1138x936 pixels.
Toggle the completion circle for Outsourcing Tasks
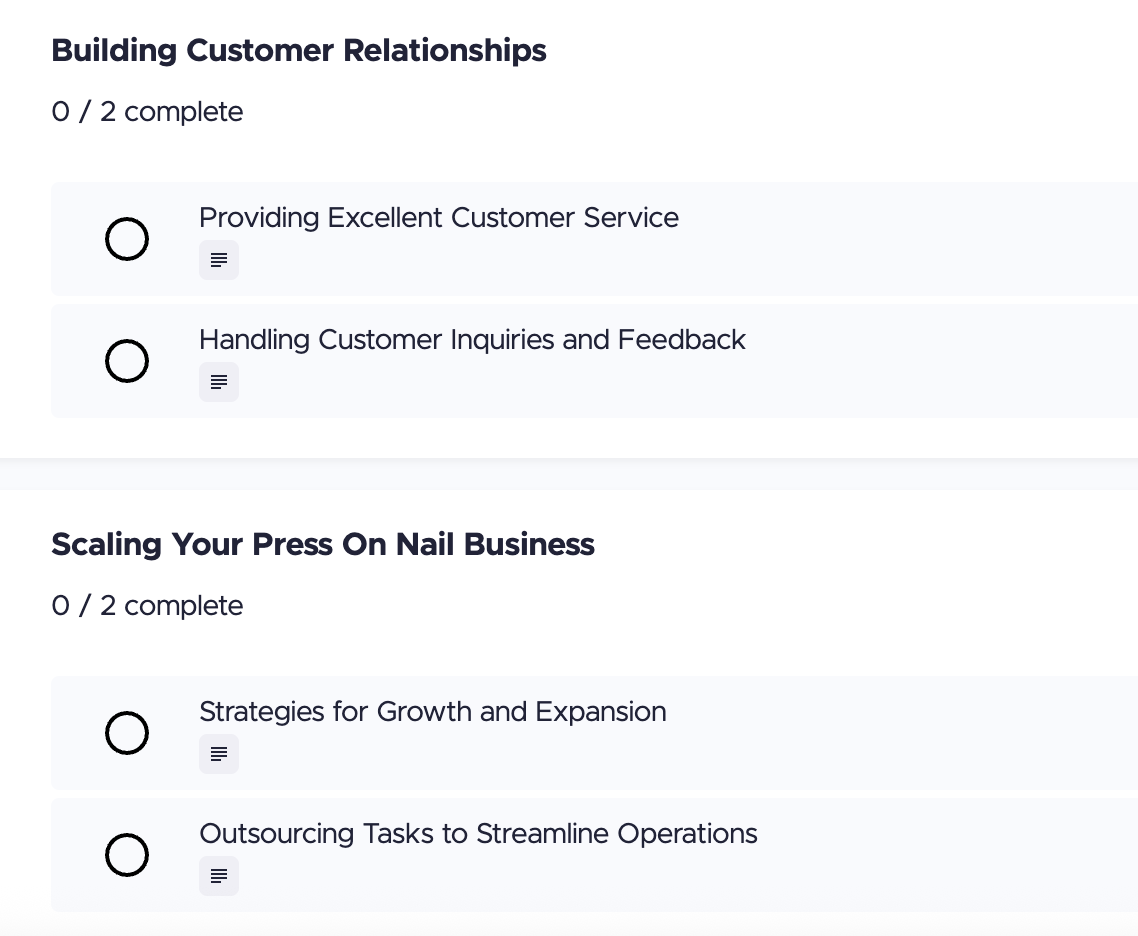pyautogui.click(x=127, y=855)
